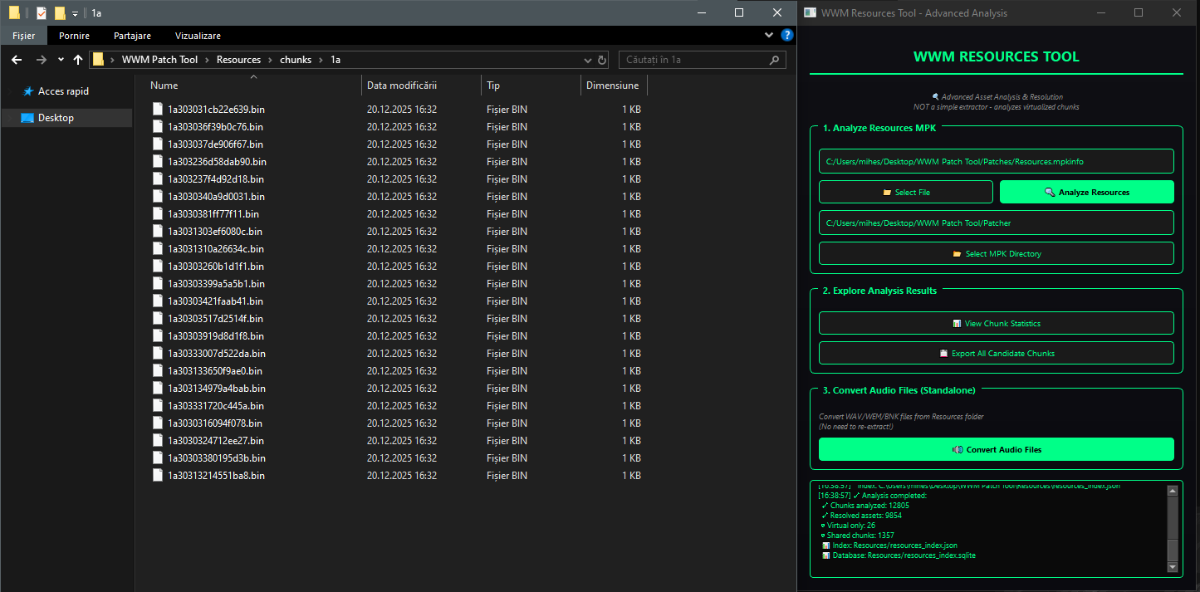1200x592 pixels.
Task: Click the refresh icon in address bar
Action: [x=602, y=60]
